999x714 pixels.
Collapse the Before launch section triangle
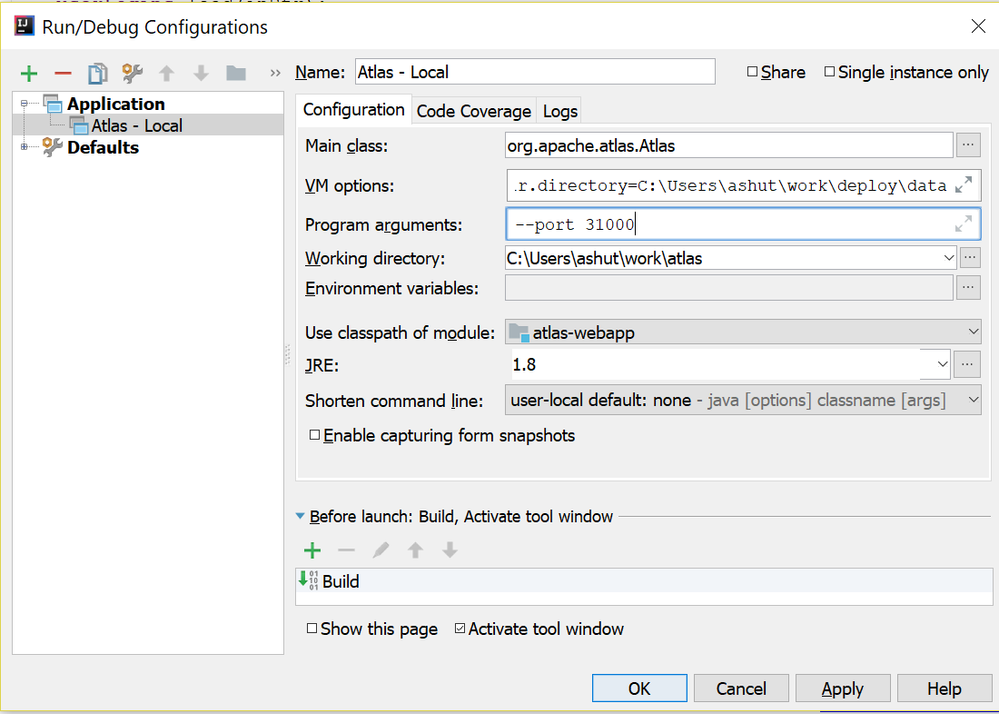point(301,517)
